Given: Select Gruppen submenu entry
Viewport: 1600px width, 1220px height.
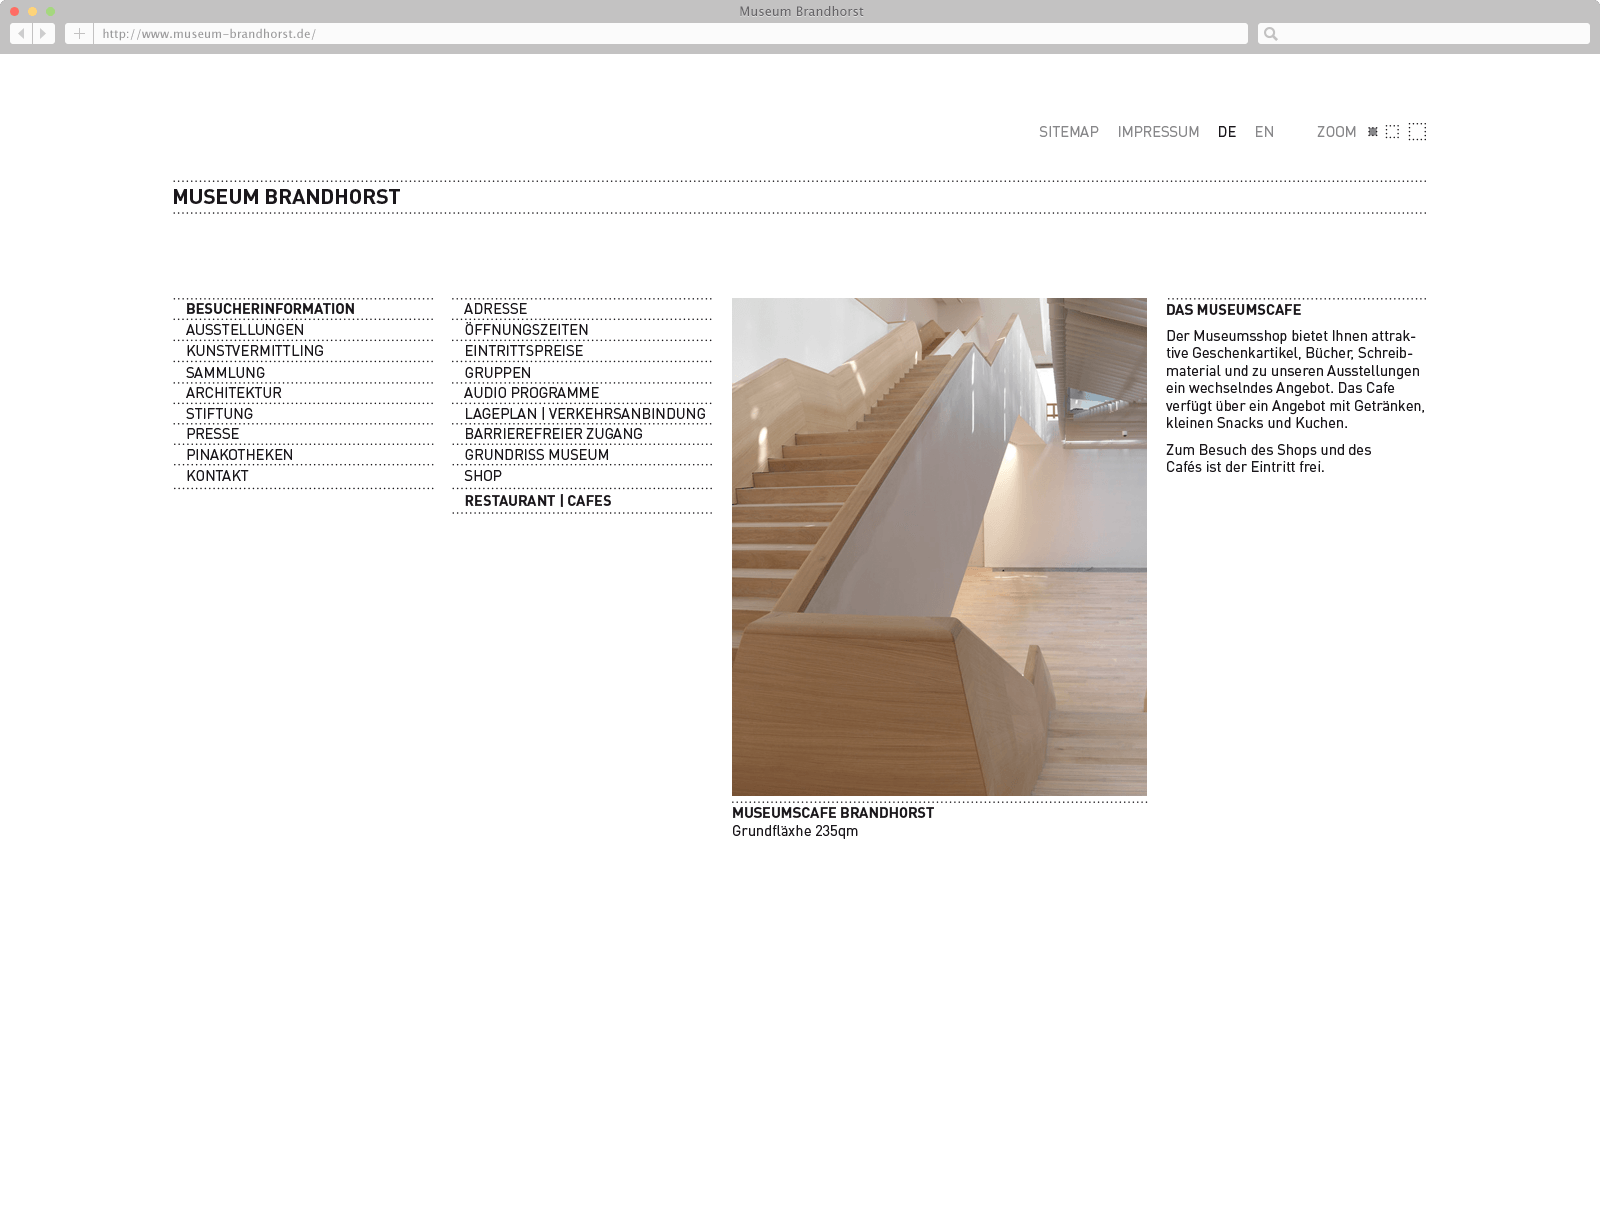Looking at the screenshot, I should point(497,373).
